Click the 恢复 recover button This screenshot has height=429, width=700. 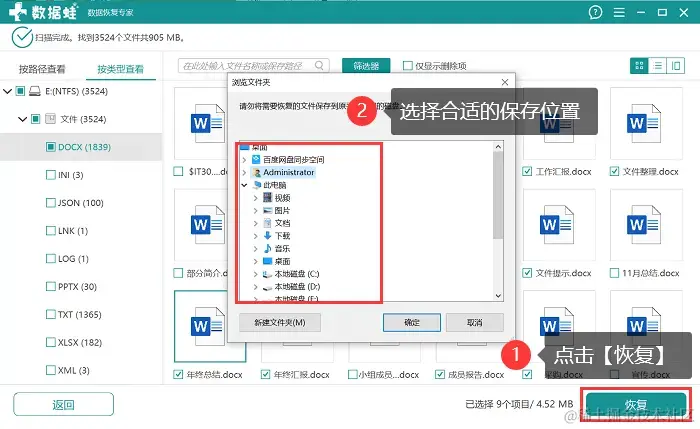point(636,404)
